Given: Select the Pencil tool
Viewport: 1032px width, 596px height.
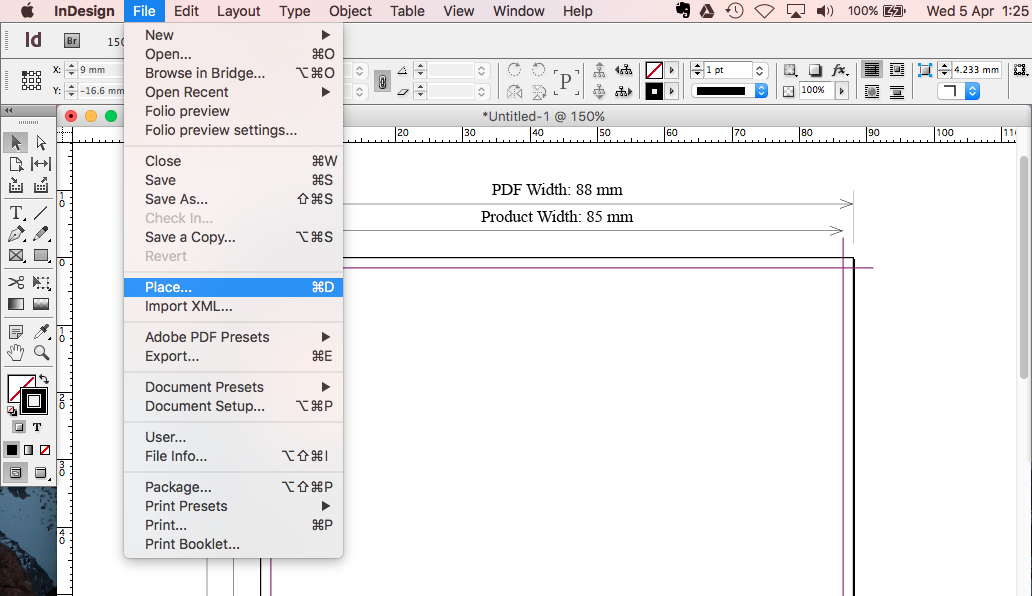Looking at the screenshot, I should coord(41,234).
